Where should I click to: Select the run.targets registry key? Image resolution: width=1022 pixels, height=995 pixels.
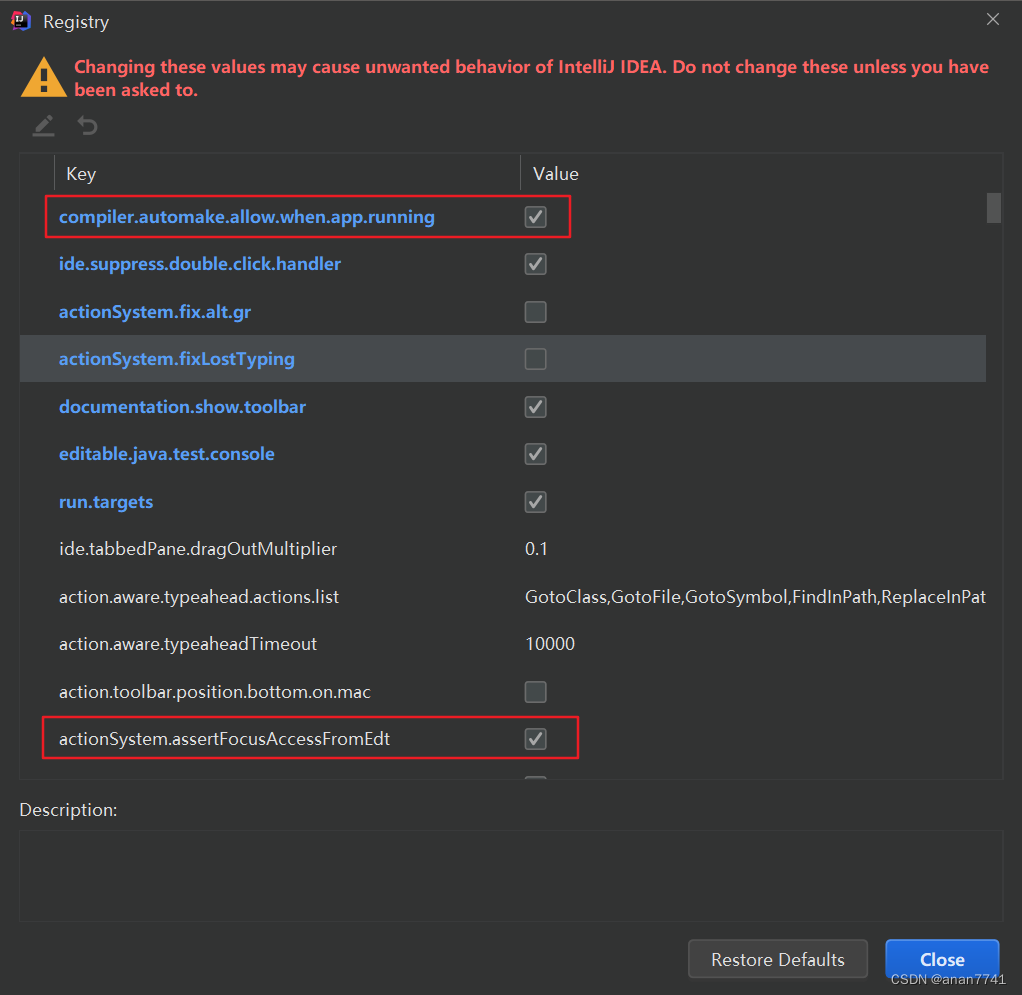tap(106, 502)
